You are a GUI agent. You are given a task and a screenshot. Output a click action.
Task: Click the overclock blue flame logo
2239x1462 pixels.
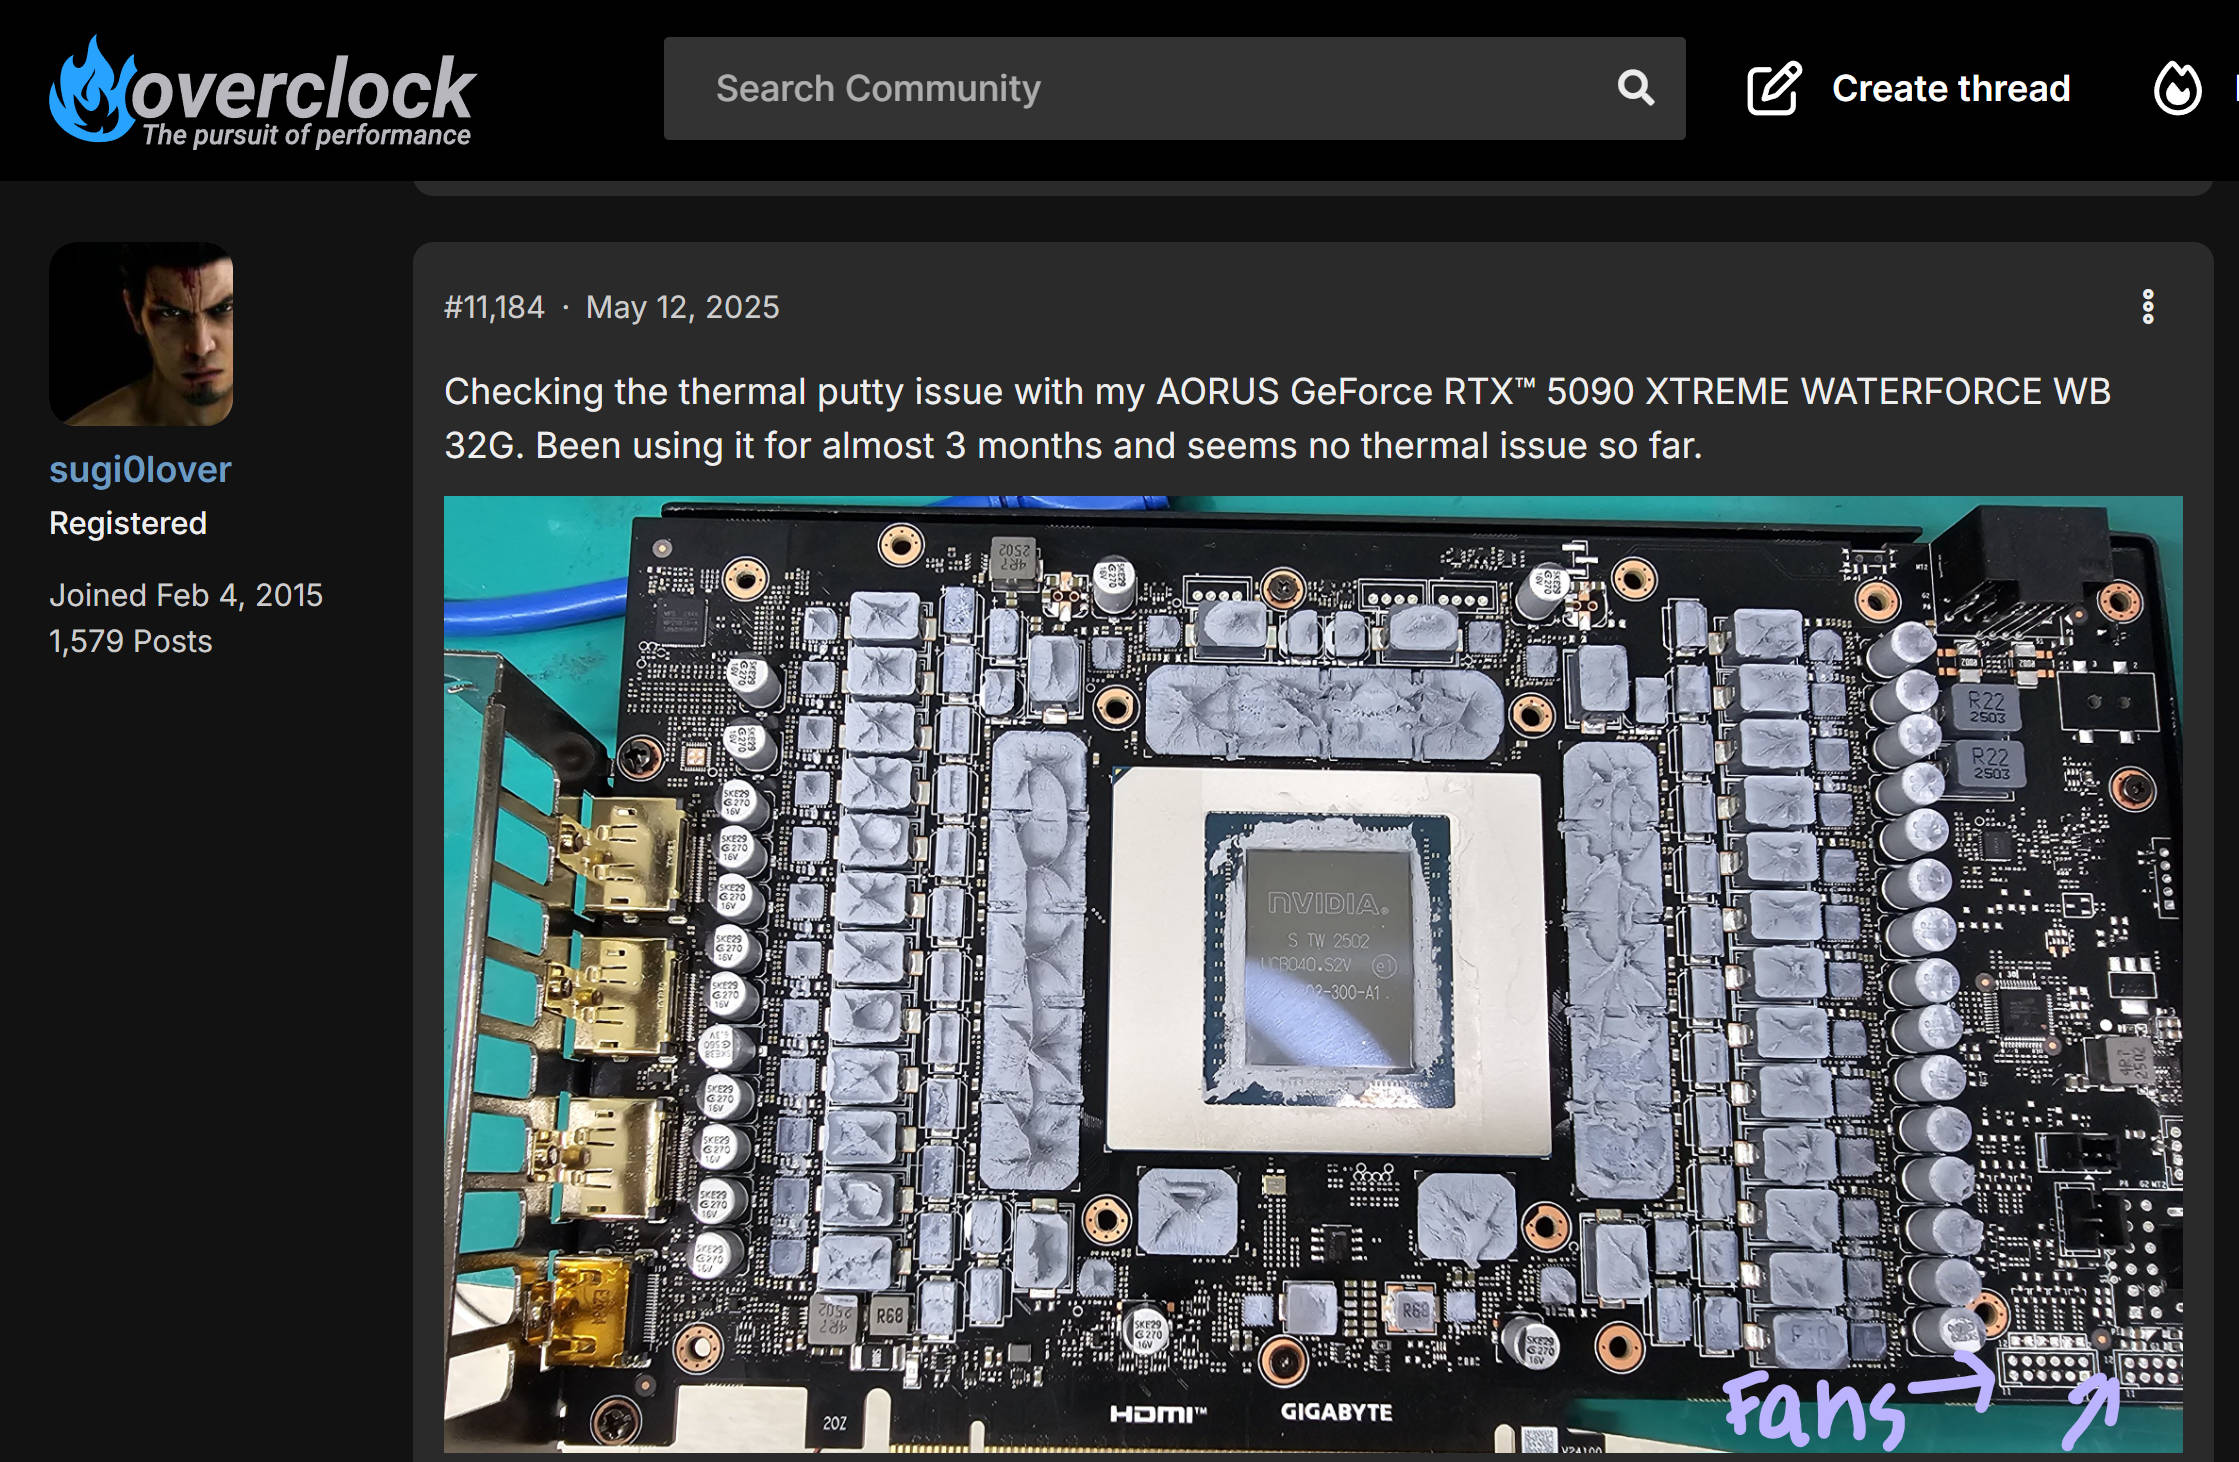[92, 90]
